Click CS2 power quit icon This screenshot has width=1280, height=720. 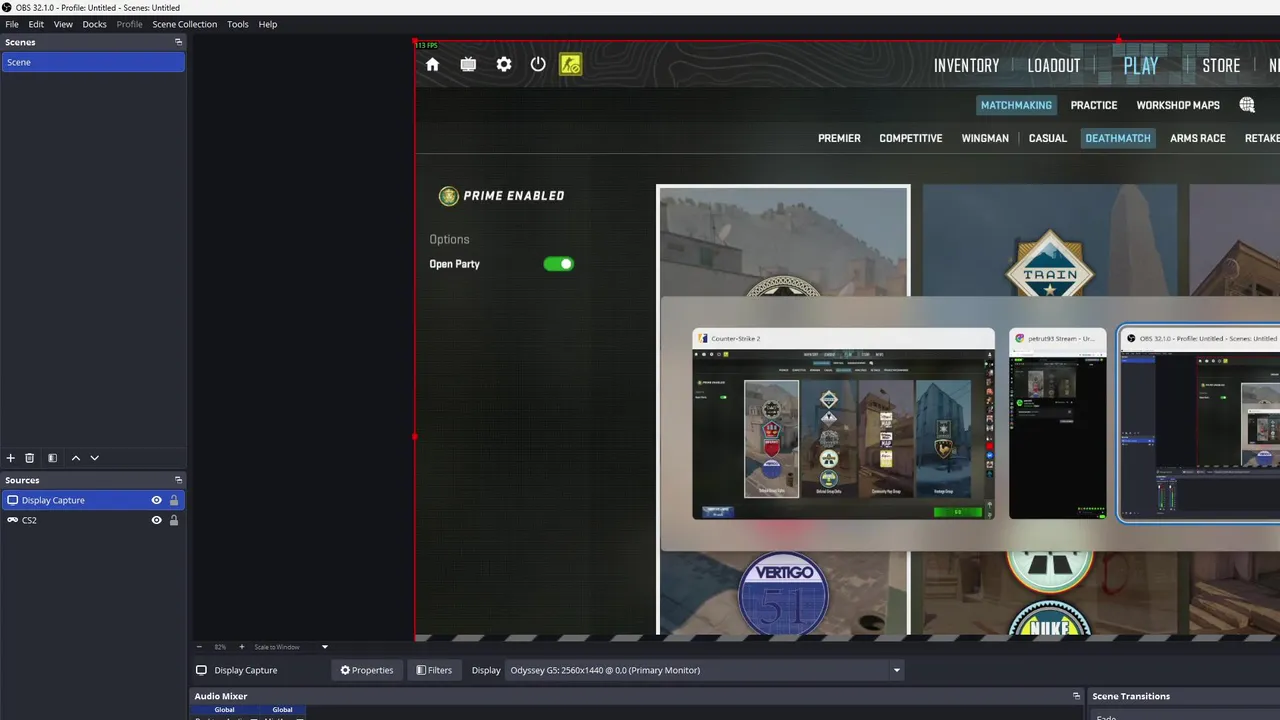(538, 64)
